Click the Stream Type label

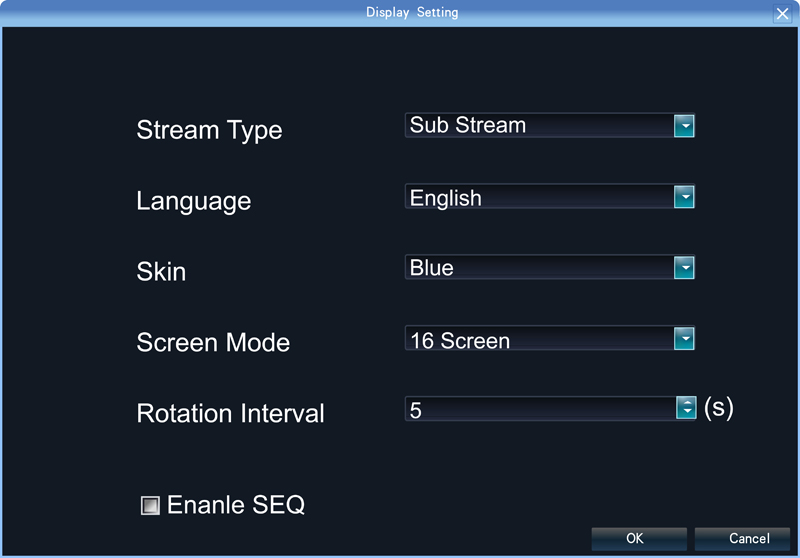tap(209, 130)
